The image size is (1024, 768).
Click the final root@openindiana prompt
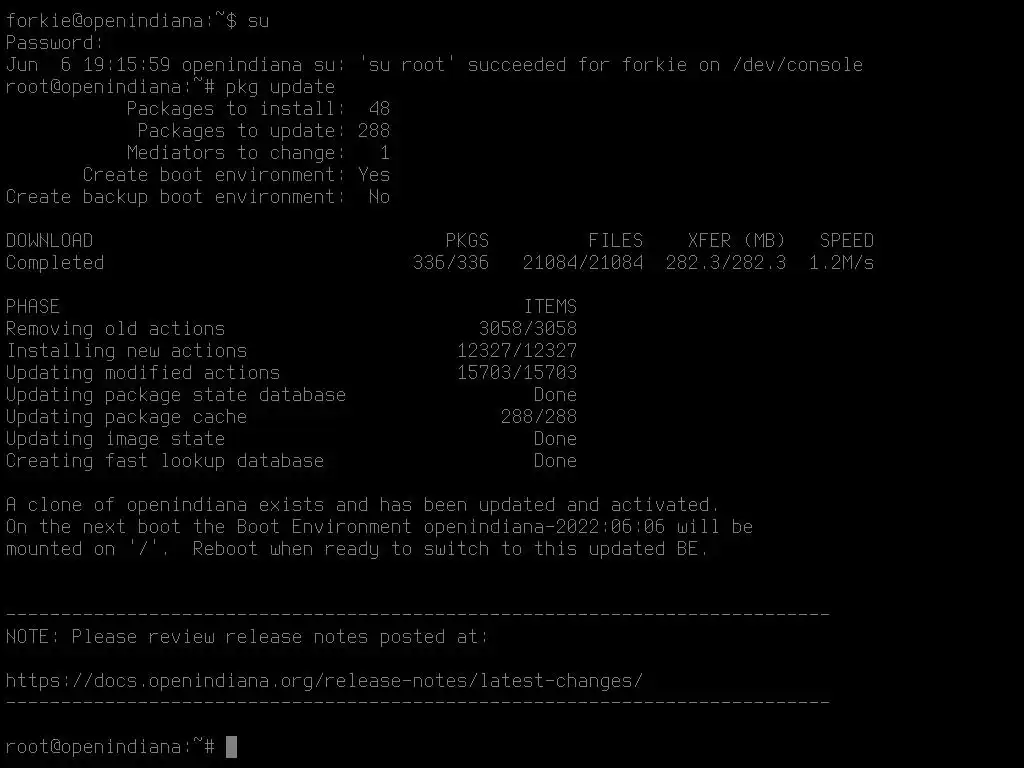[x=110, y=746]
